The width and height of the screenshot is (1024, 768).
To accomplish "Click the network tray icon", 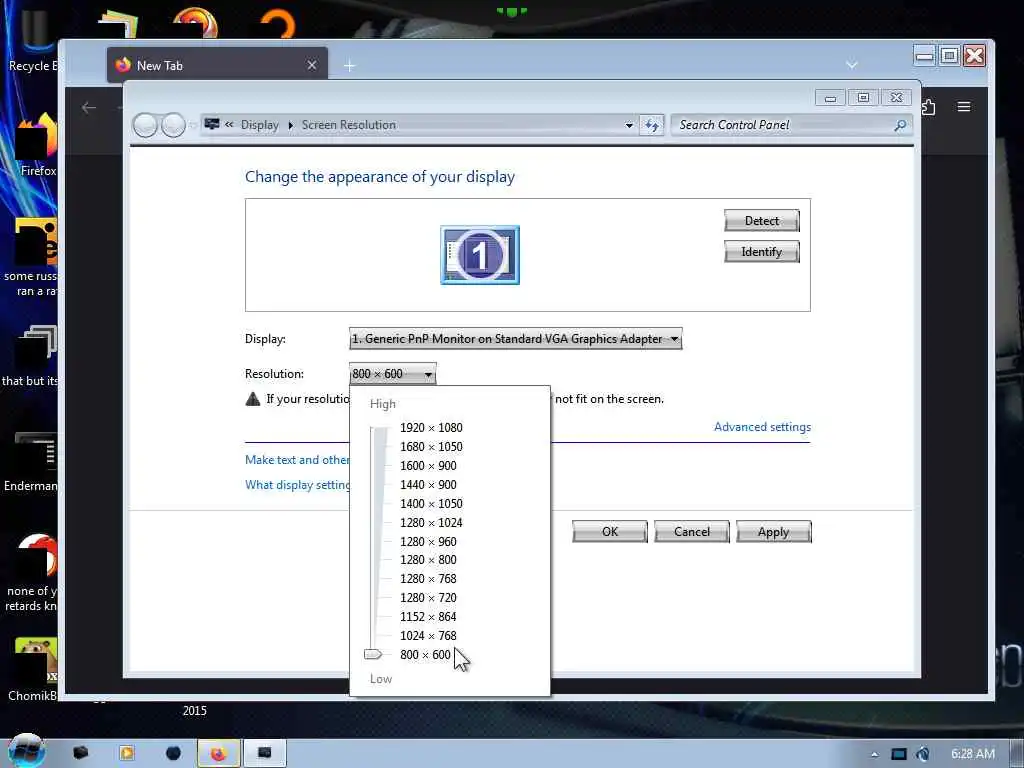I will 899,754.
